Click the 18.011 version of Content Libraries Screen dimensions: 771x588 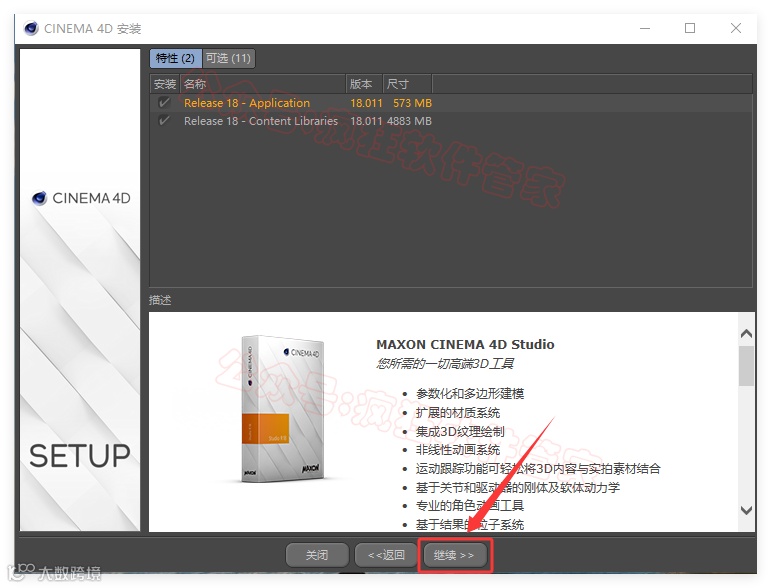tap(366, 121)
